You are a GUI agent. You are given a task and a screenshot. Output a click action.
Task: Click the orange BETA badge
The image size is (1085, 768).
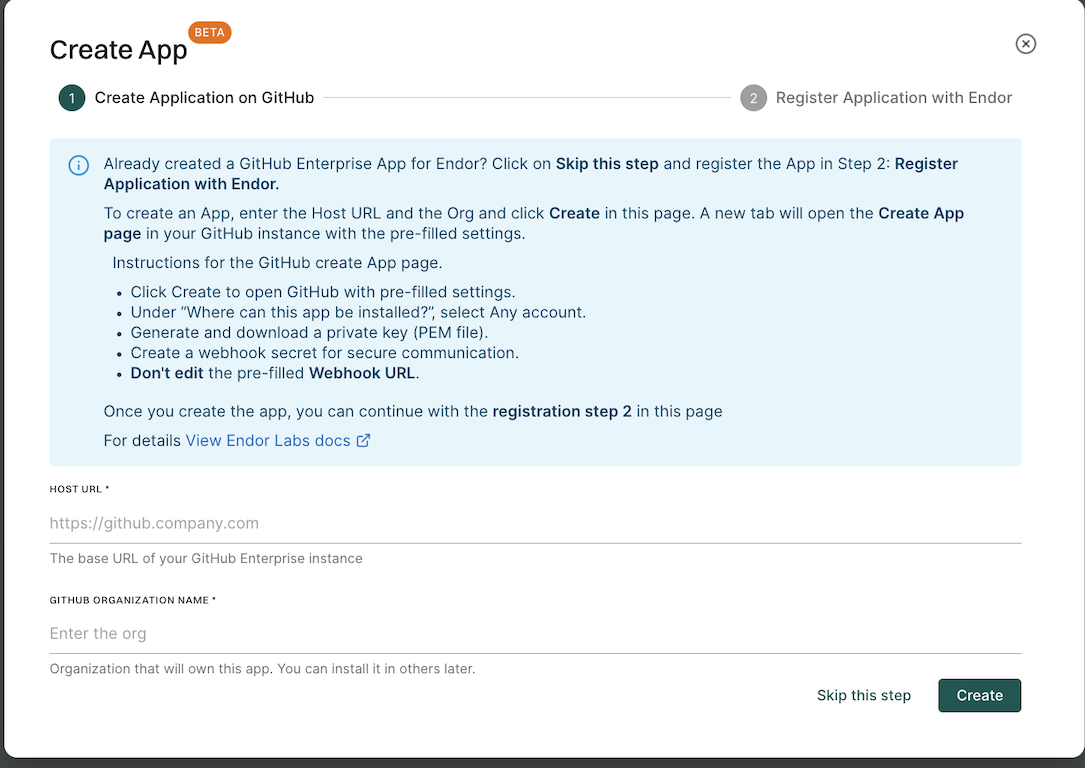tap(209, 32)
